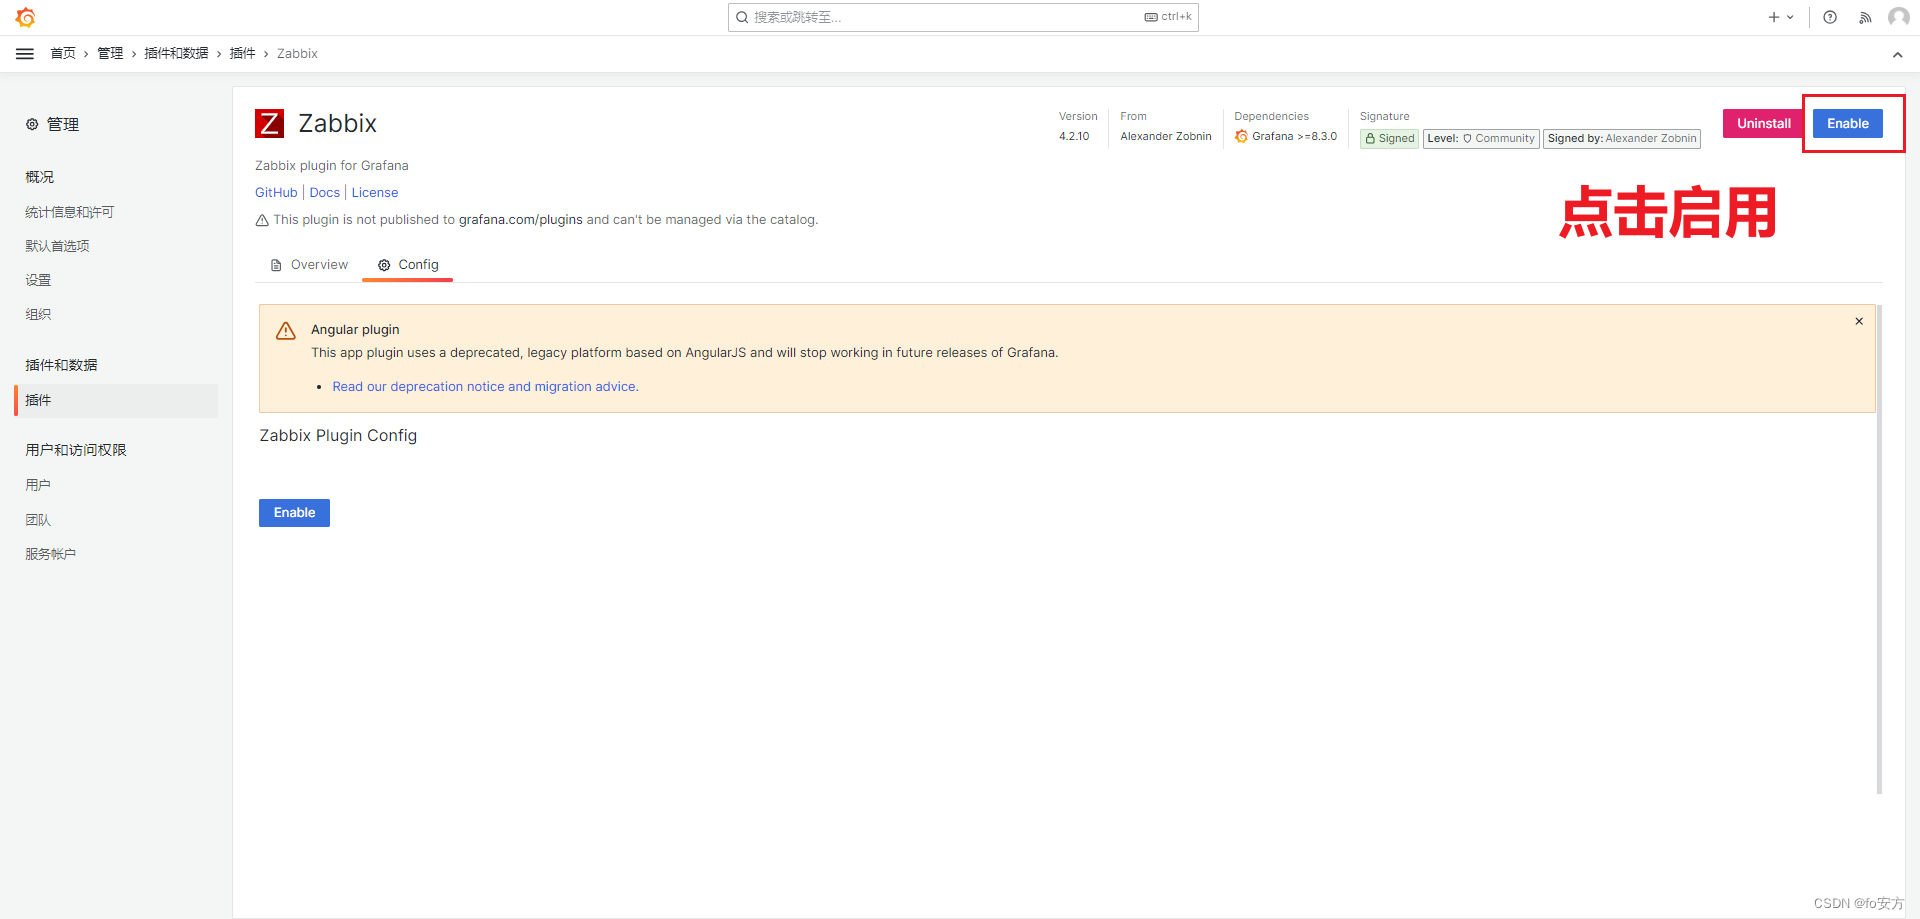
Task: Open the plus add-new dropdown
Action: point(1781,17)
